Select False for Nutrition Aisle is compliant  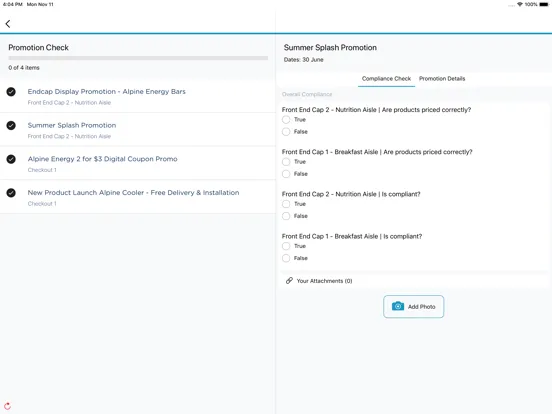[x=286, y=216]
